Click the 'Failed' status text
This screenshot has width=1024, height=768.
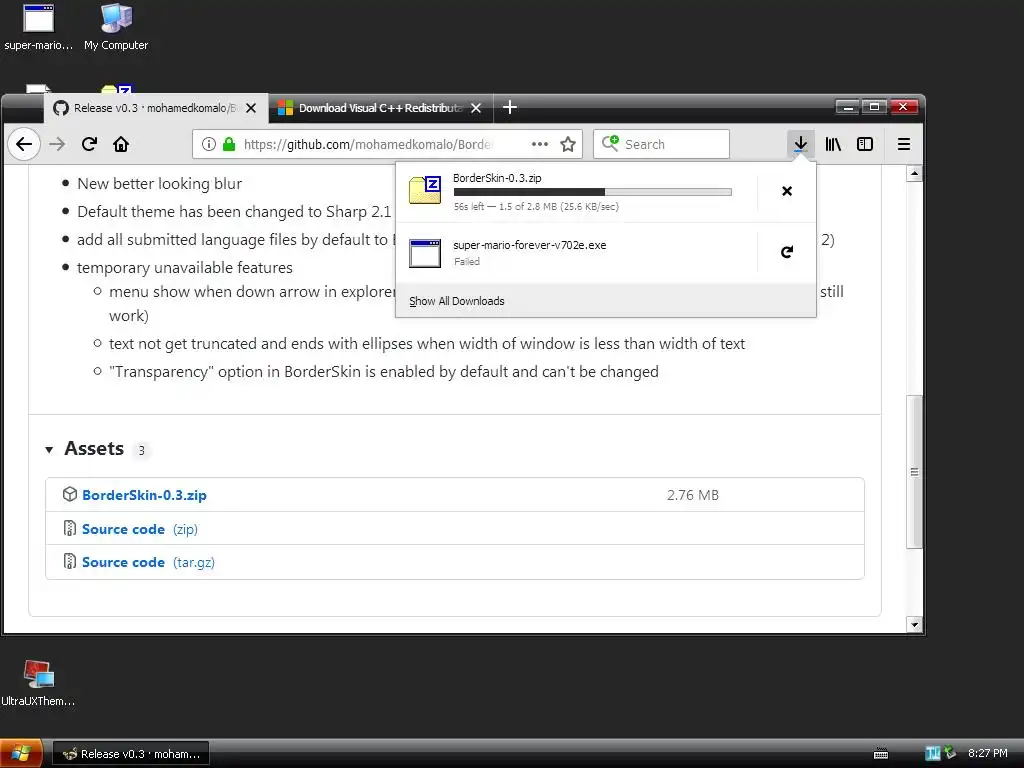tap(467, 262)
